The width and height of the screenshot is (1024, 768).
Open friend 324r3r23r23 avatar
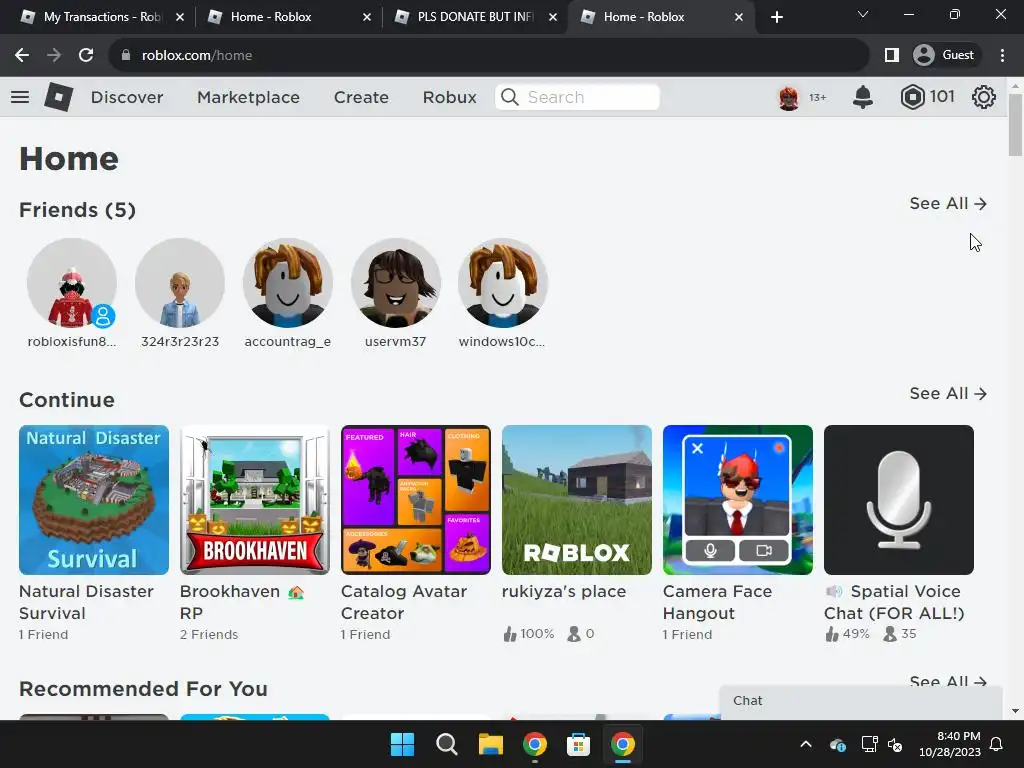tap(180, 283)
